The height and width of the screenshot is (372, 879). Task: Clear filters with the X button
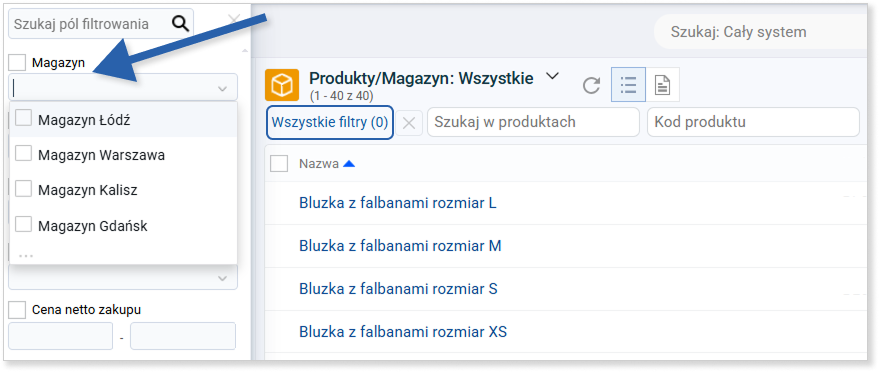(x=409, y=123)
